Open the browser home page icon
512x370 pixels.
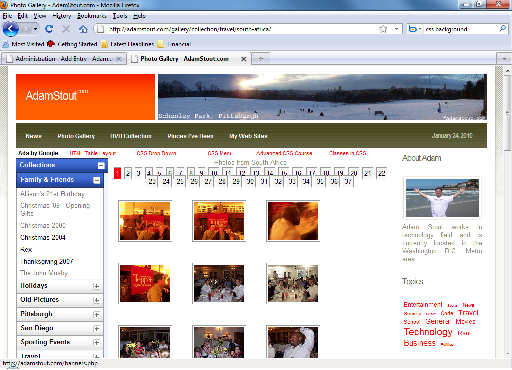coord(83,29)
